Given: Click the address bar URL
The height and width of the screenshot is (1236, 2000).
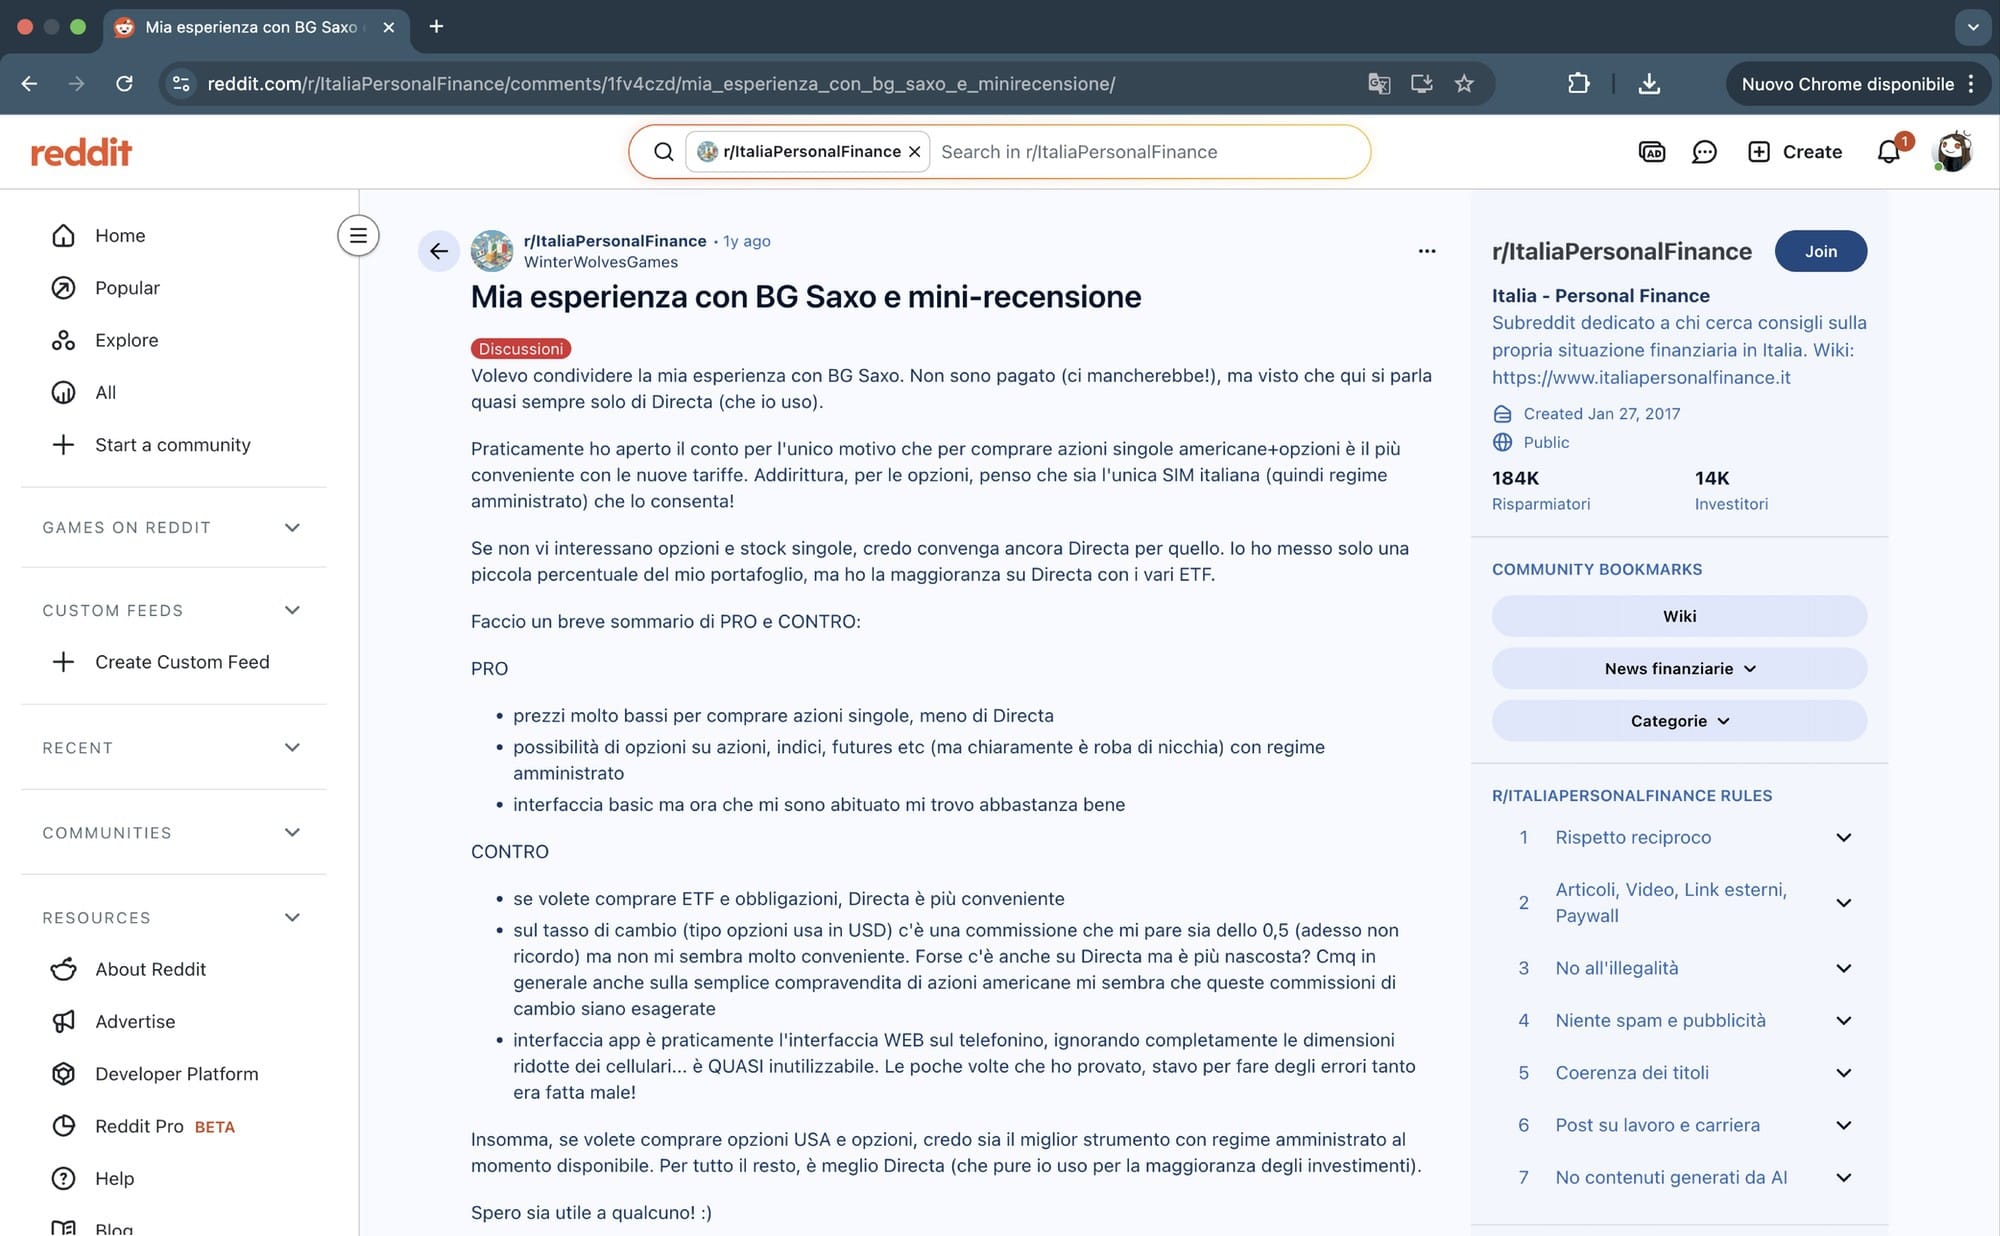Looking at the screenshot, I should (661, 84).
